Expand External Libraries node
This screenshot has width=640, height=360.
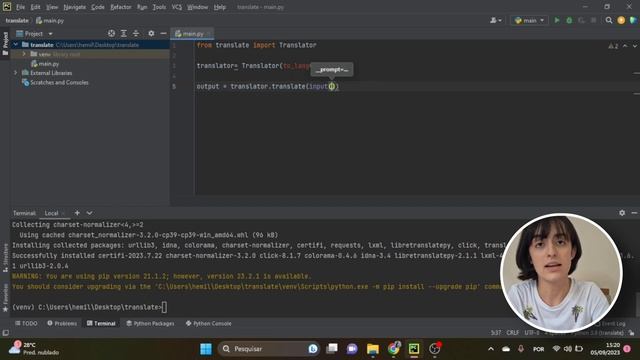tap(16, 73)
